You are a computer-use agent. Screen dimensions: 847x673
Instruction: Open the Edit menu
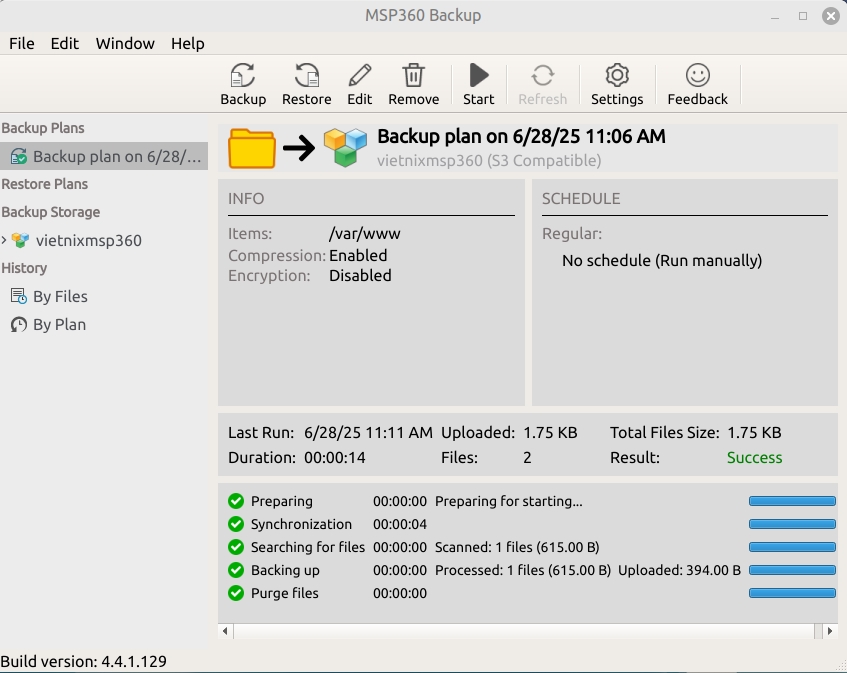[x=65, y=43]
